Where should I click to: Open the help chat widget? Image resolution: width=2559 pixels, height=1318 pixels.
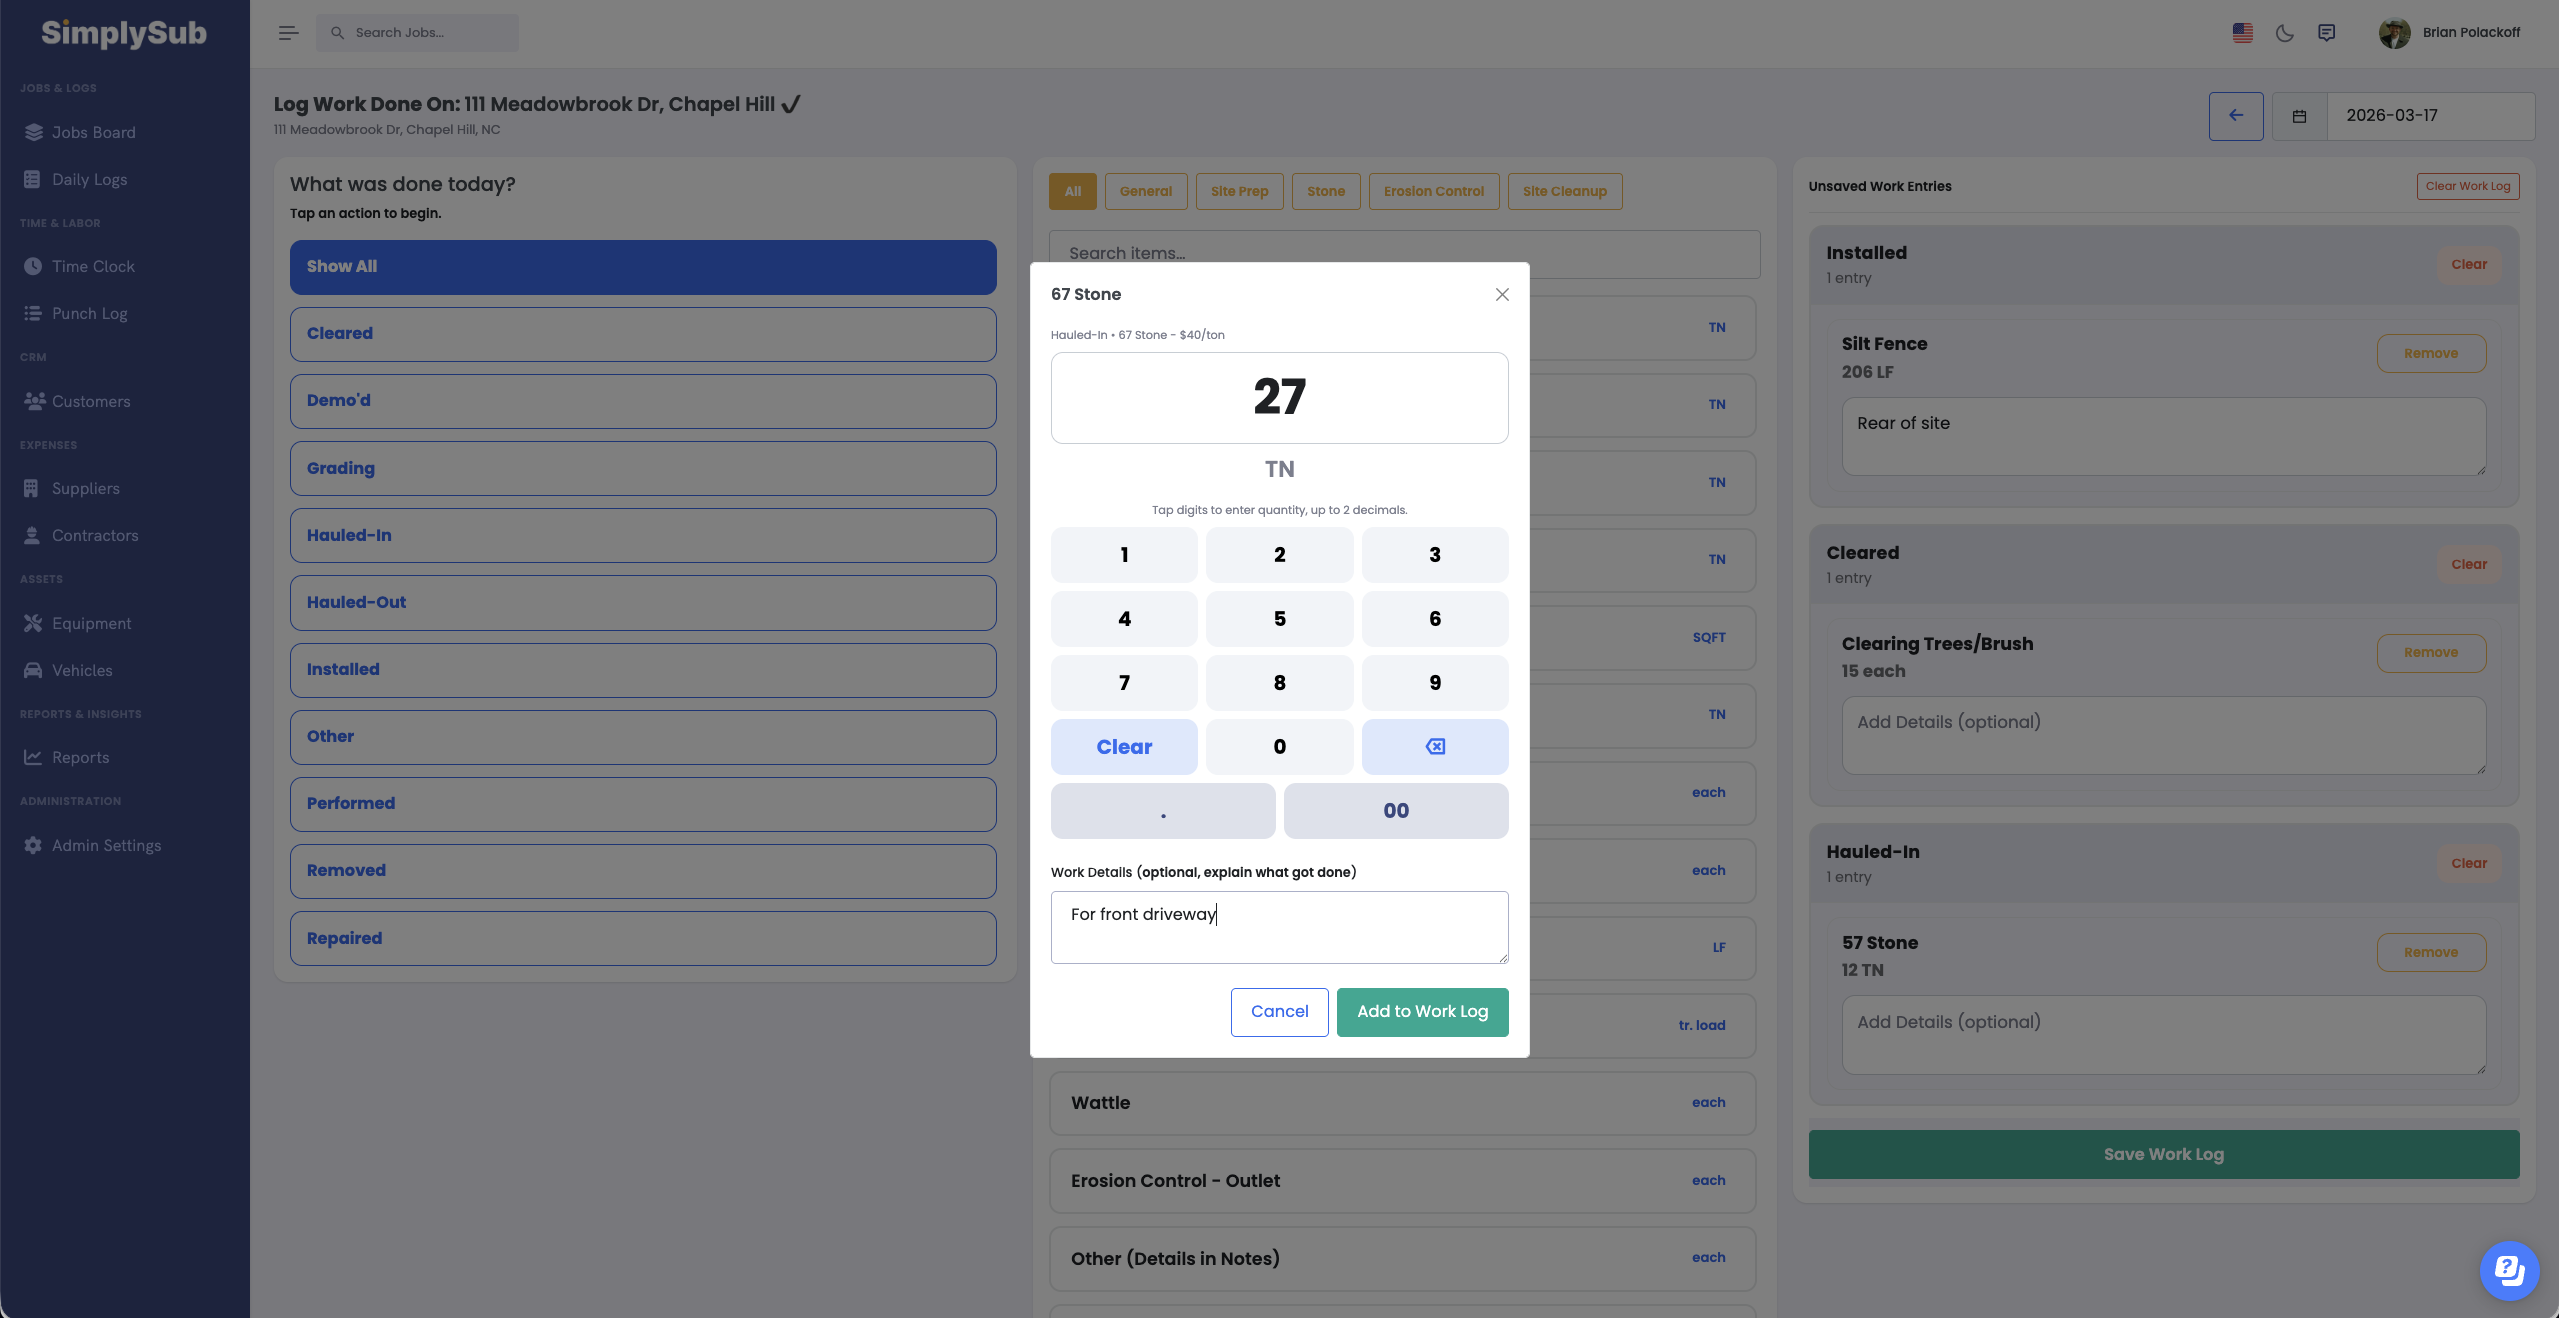2508,1270
